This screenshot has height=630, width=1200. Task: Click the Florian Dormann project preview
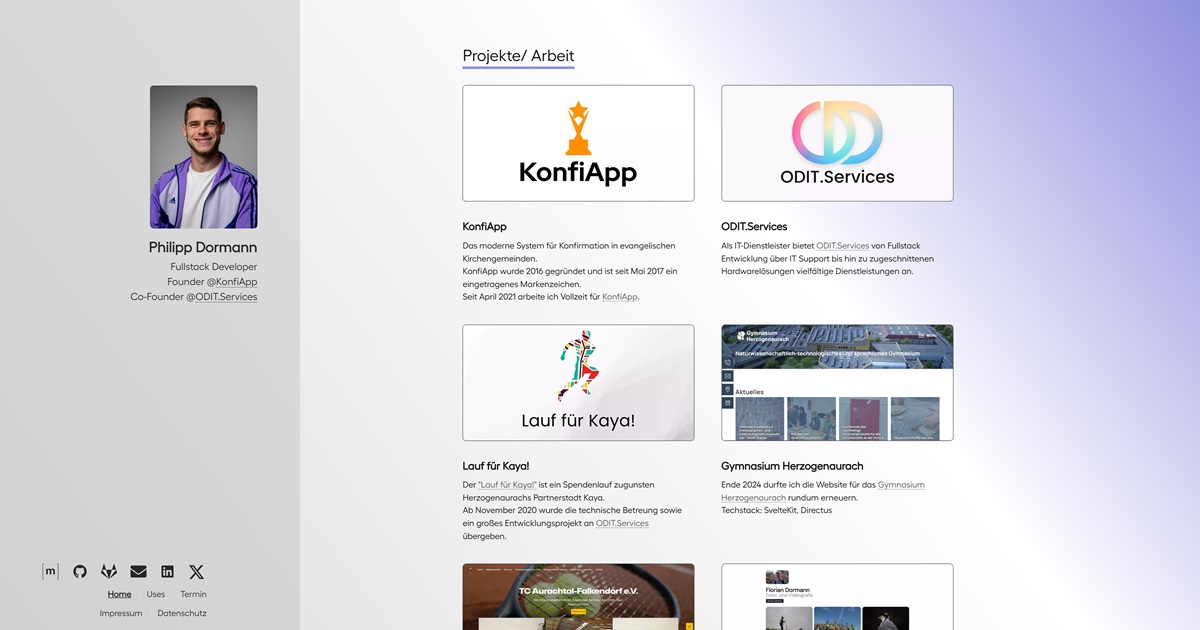(x=837, y=597)
